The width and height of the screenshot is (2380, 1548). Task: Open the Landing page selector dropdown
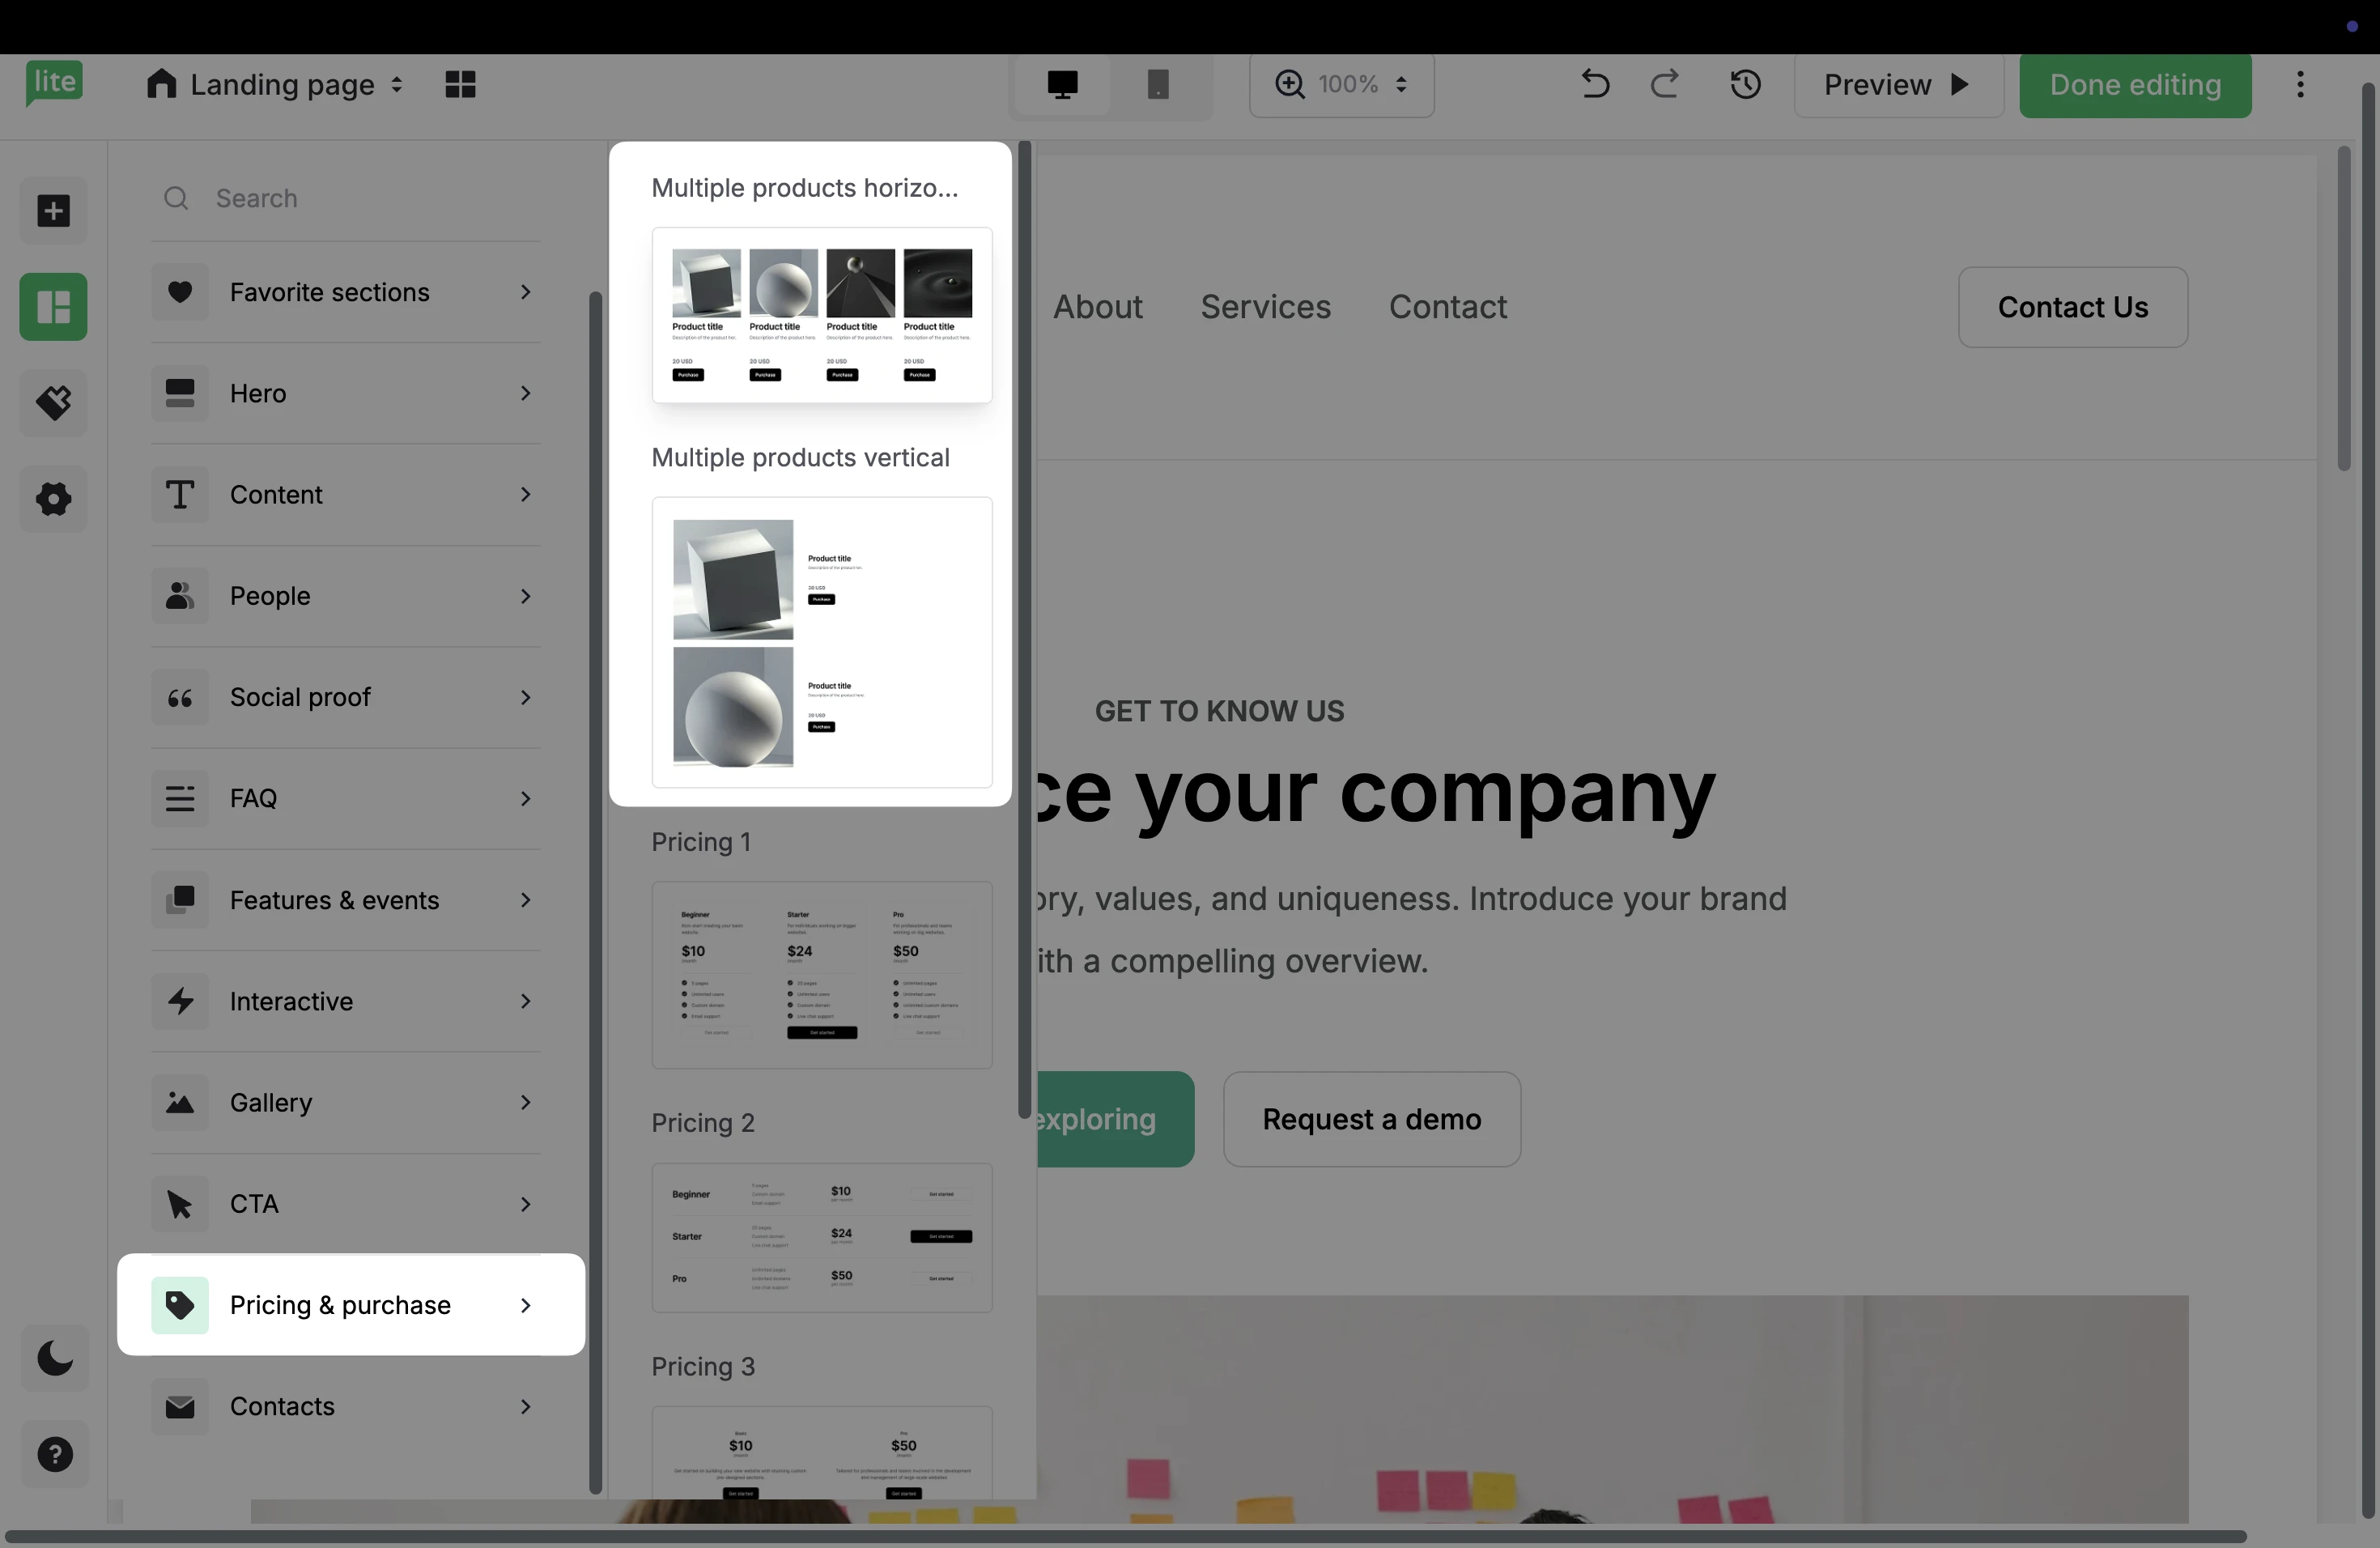click(x=274, y=85)
